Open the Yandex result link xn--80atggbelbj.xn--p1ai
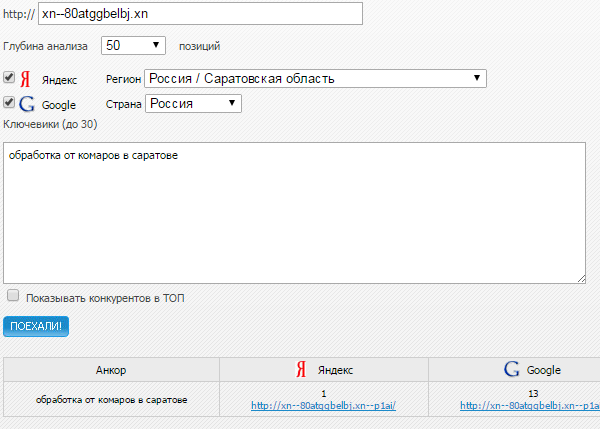 pos(323,406)
